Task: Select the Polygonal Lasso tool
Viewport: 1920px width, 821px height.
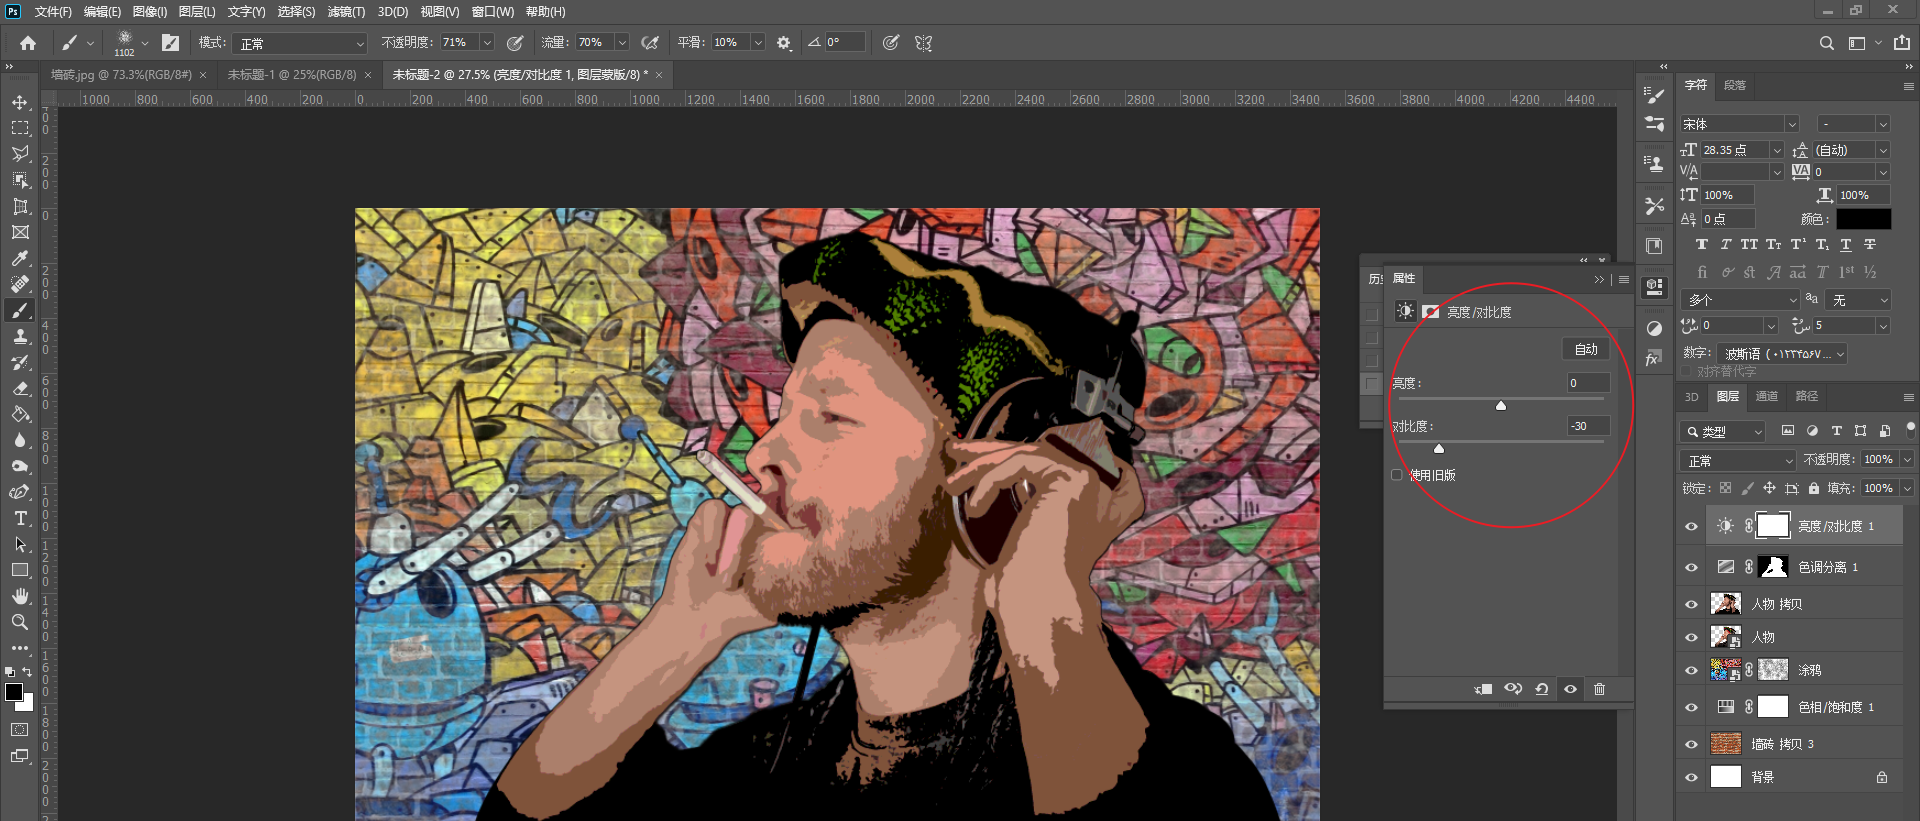Action: [x=20, y=154]
